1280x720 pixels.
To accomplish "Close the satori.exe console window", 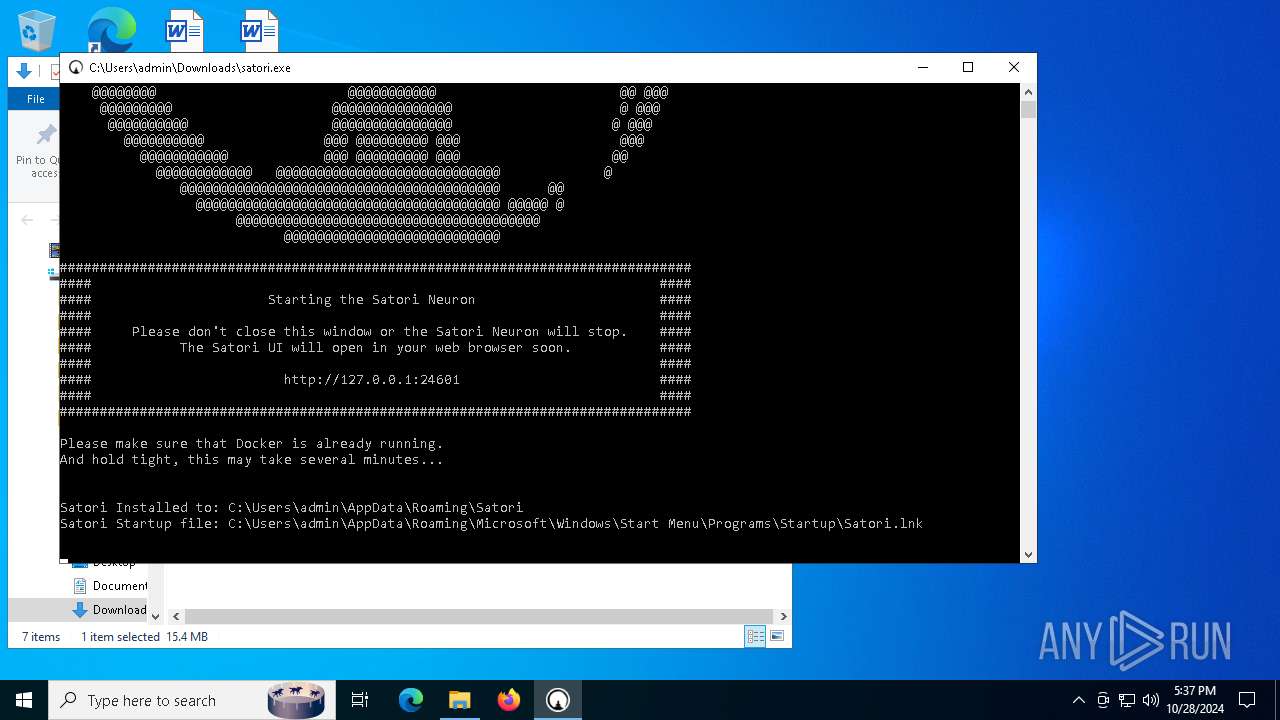I will click(x=1014, y=68).
